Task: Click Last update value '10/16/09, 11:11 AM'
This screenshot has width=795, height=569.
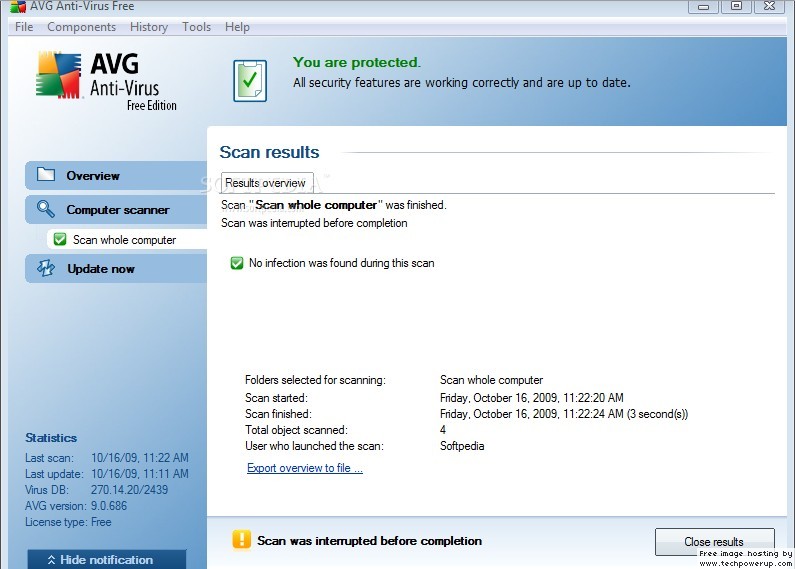Action: pos(140,474)
